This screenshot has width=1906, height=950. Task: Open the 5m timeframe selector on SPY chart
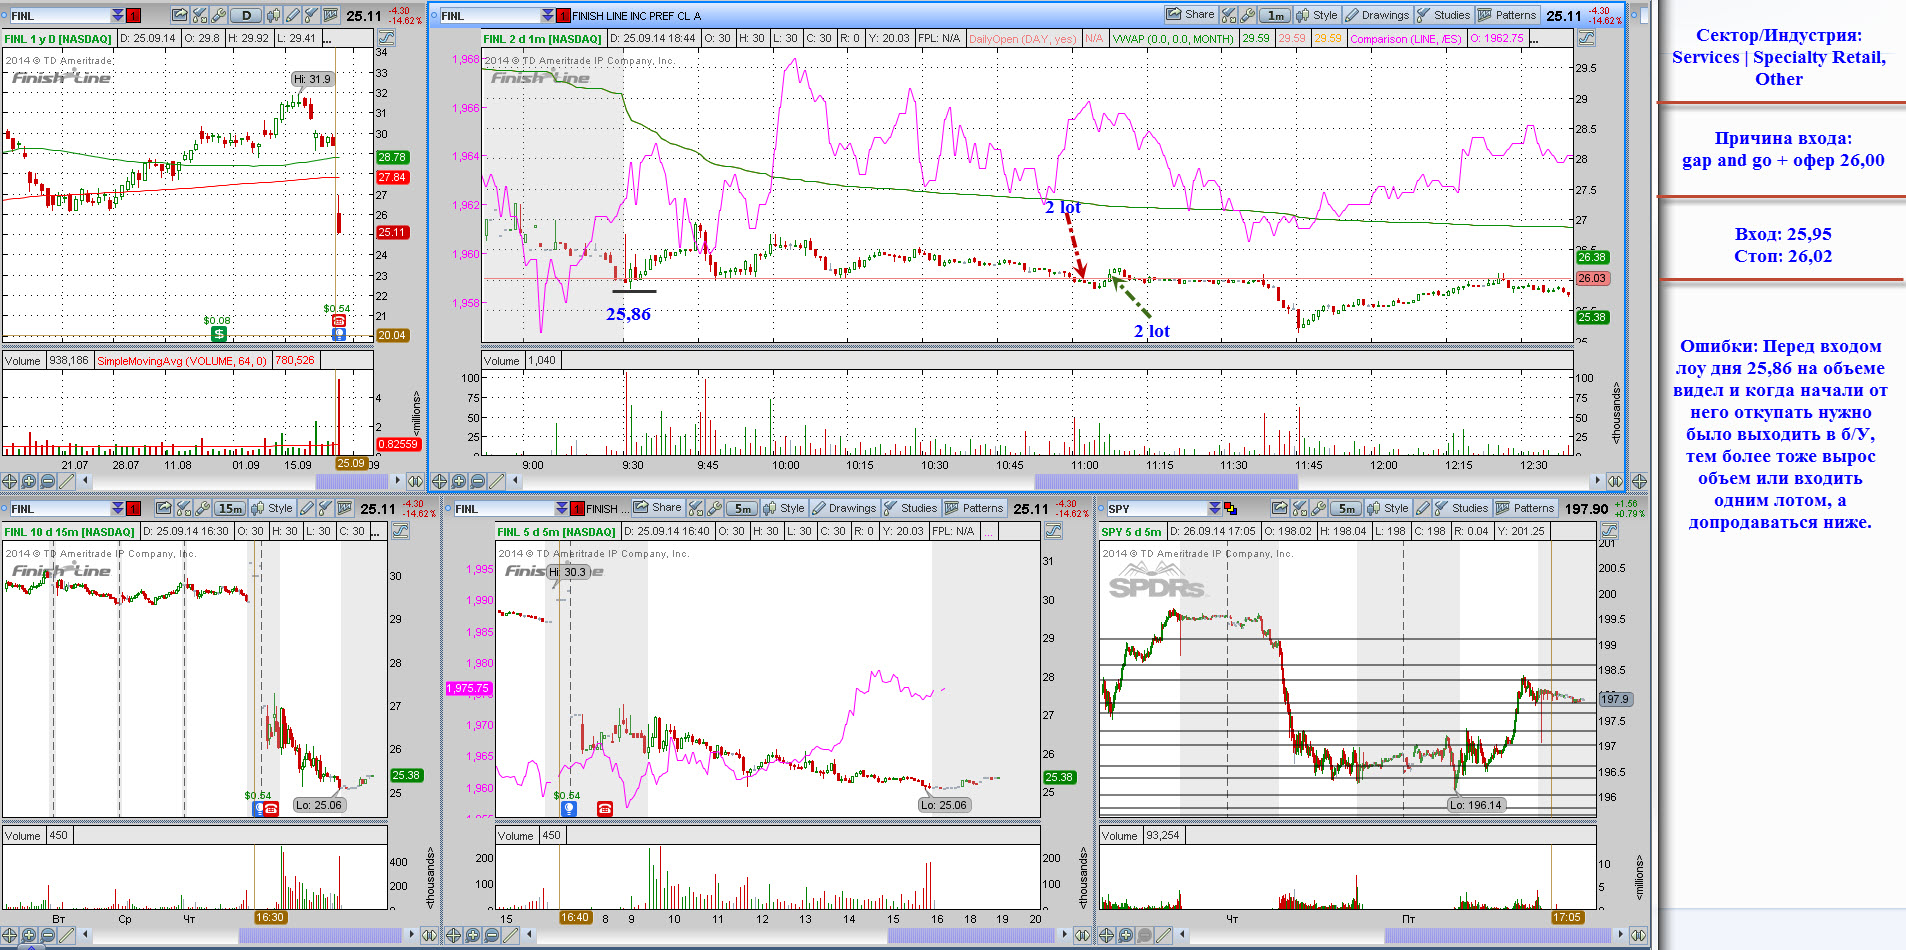click(1346, 508)
